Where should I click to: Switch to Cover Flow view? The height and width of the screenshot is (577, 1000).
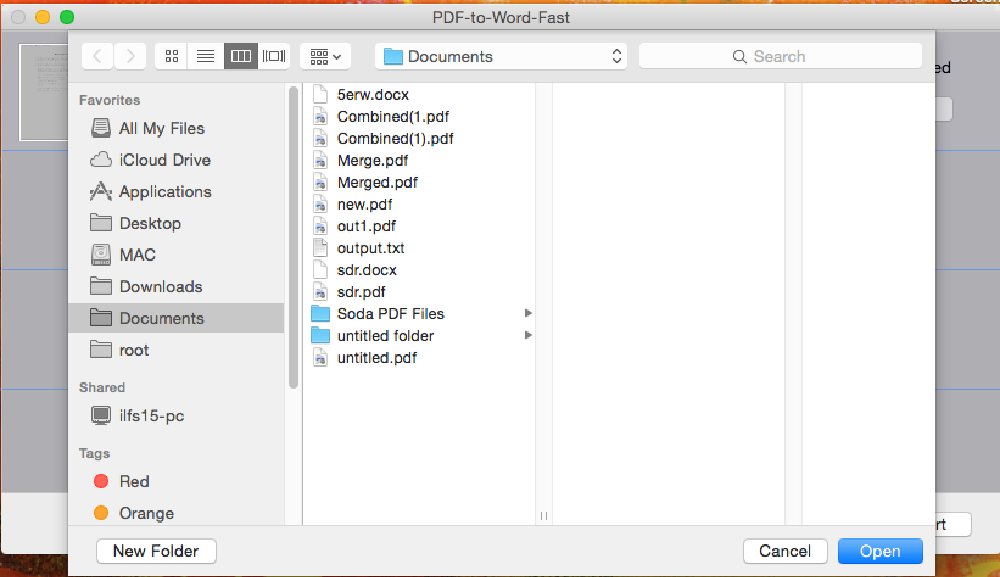pyautogui.click(x=274, y=56)
